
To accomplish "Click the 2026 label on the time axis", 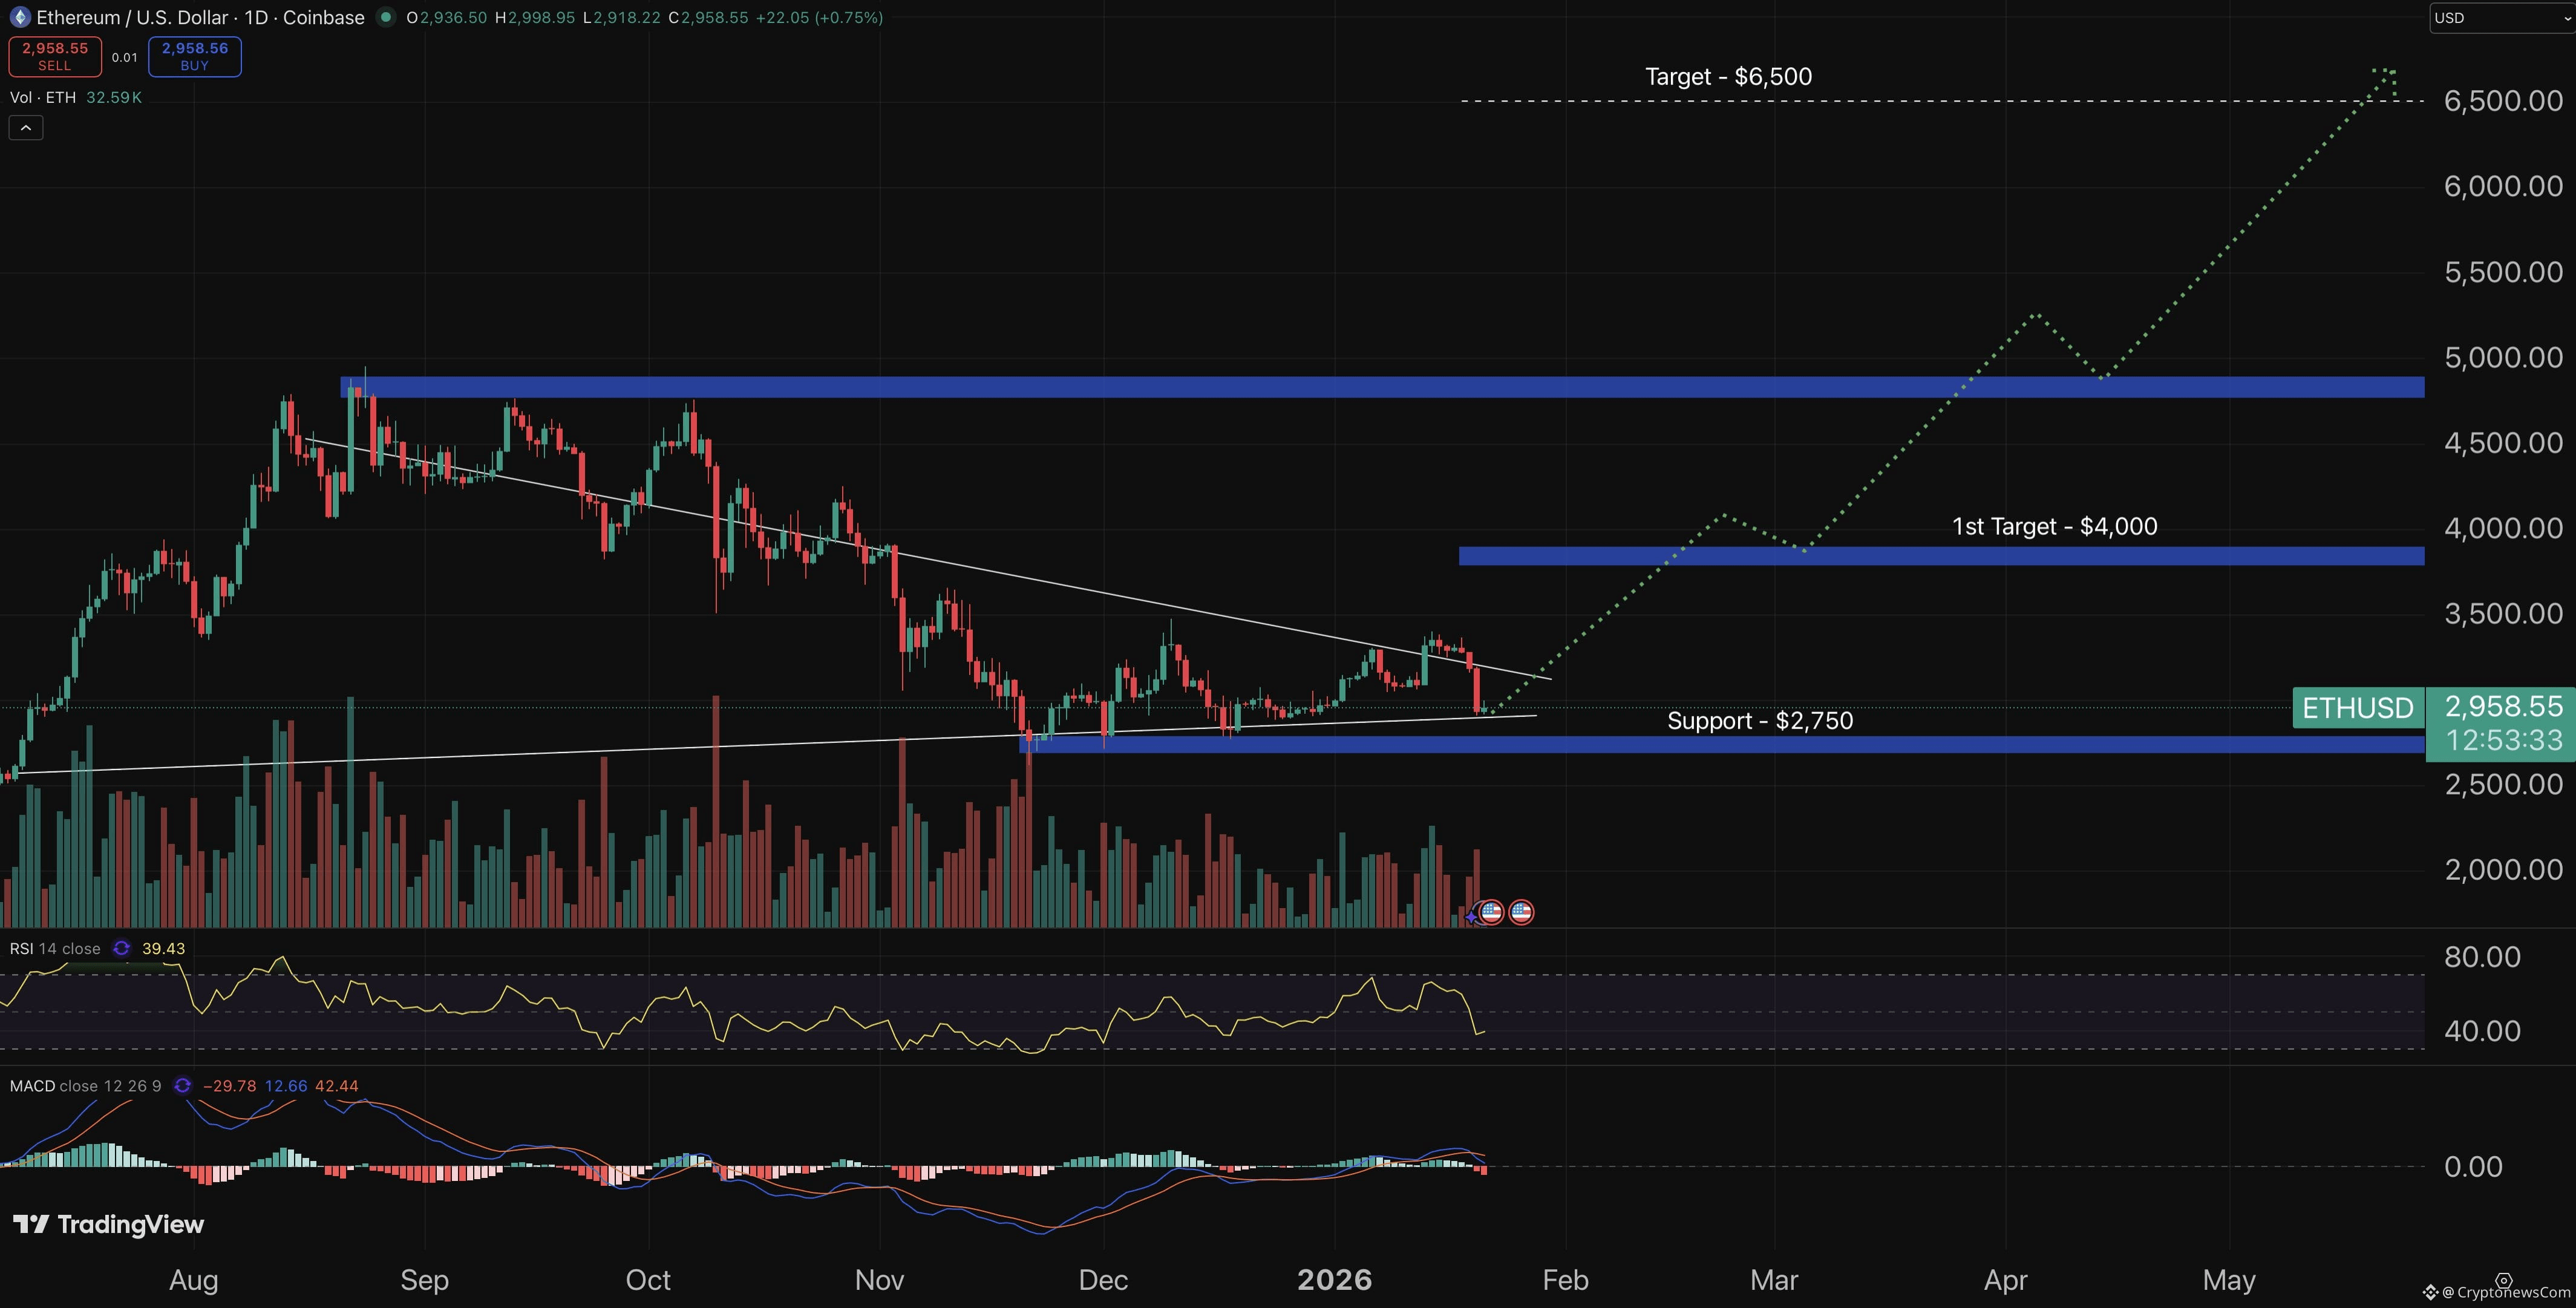I will pyautogui.click(x=1335, y=1280).
